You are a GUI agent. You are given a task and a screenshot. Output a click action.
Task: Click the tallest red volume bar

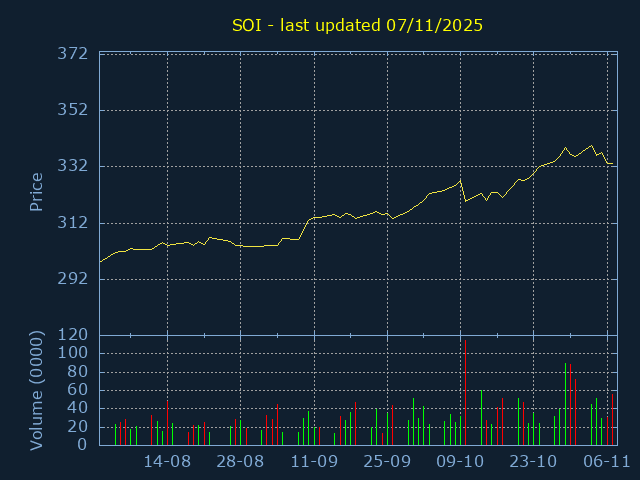click(x=569, y=405)
